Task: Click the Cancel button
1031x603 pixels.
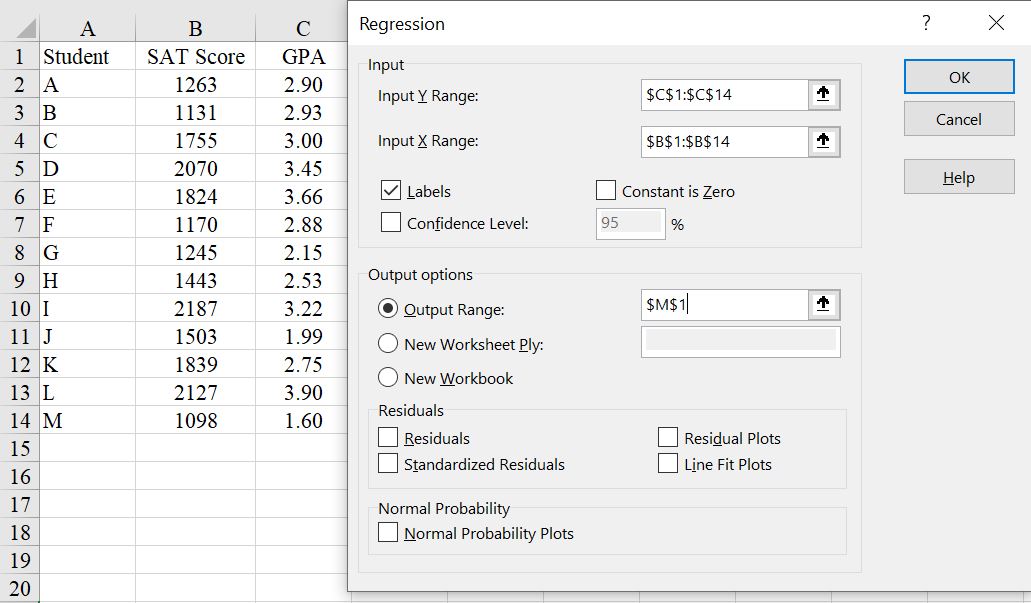Action: (x=958, y=119)
